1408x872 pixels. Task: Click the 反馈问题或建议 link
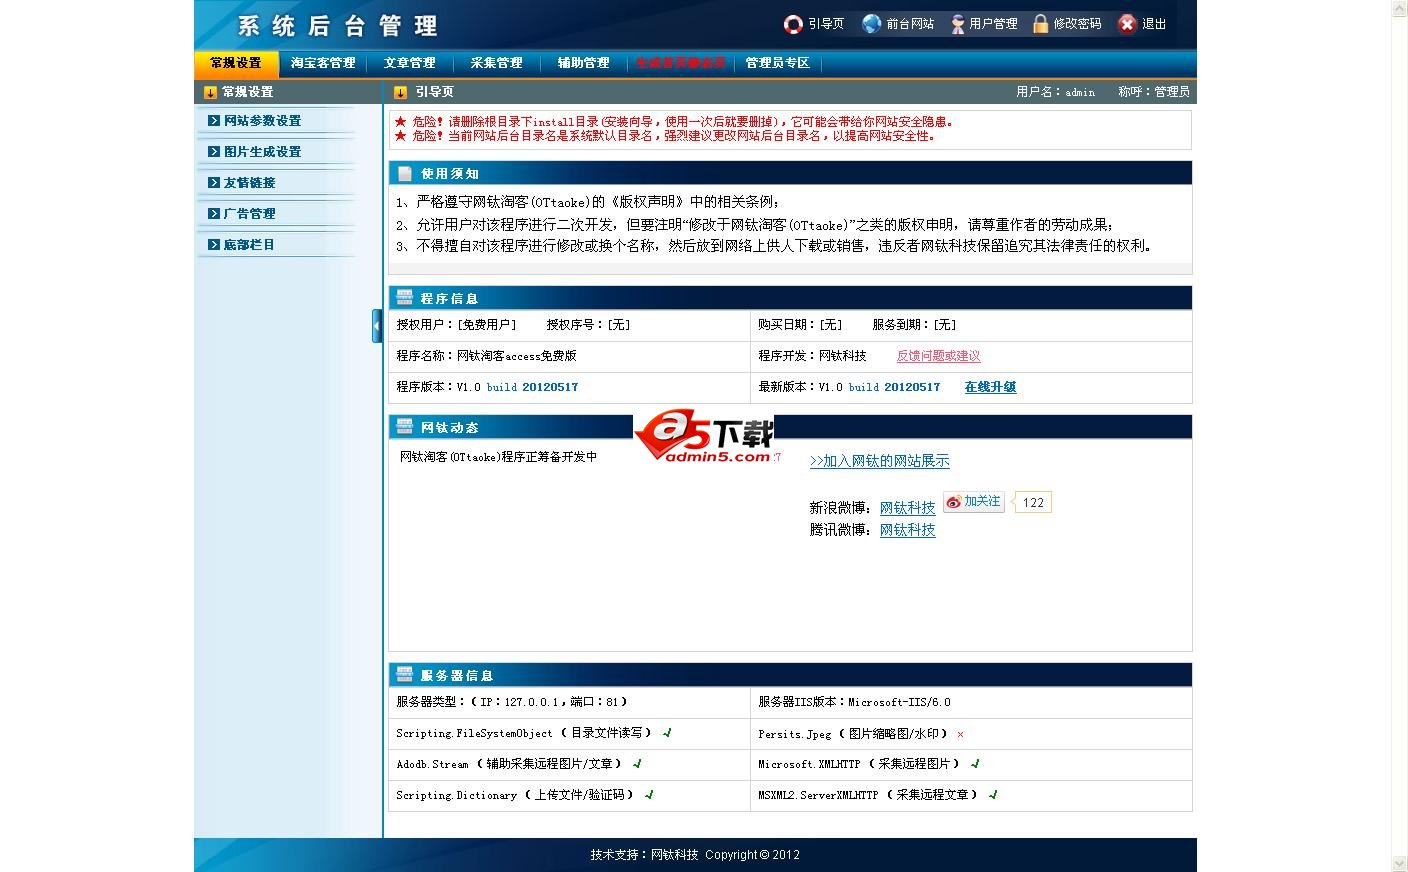[938, 356]
